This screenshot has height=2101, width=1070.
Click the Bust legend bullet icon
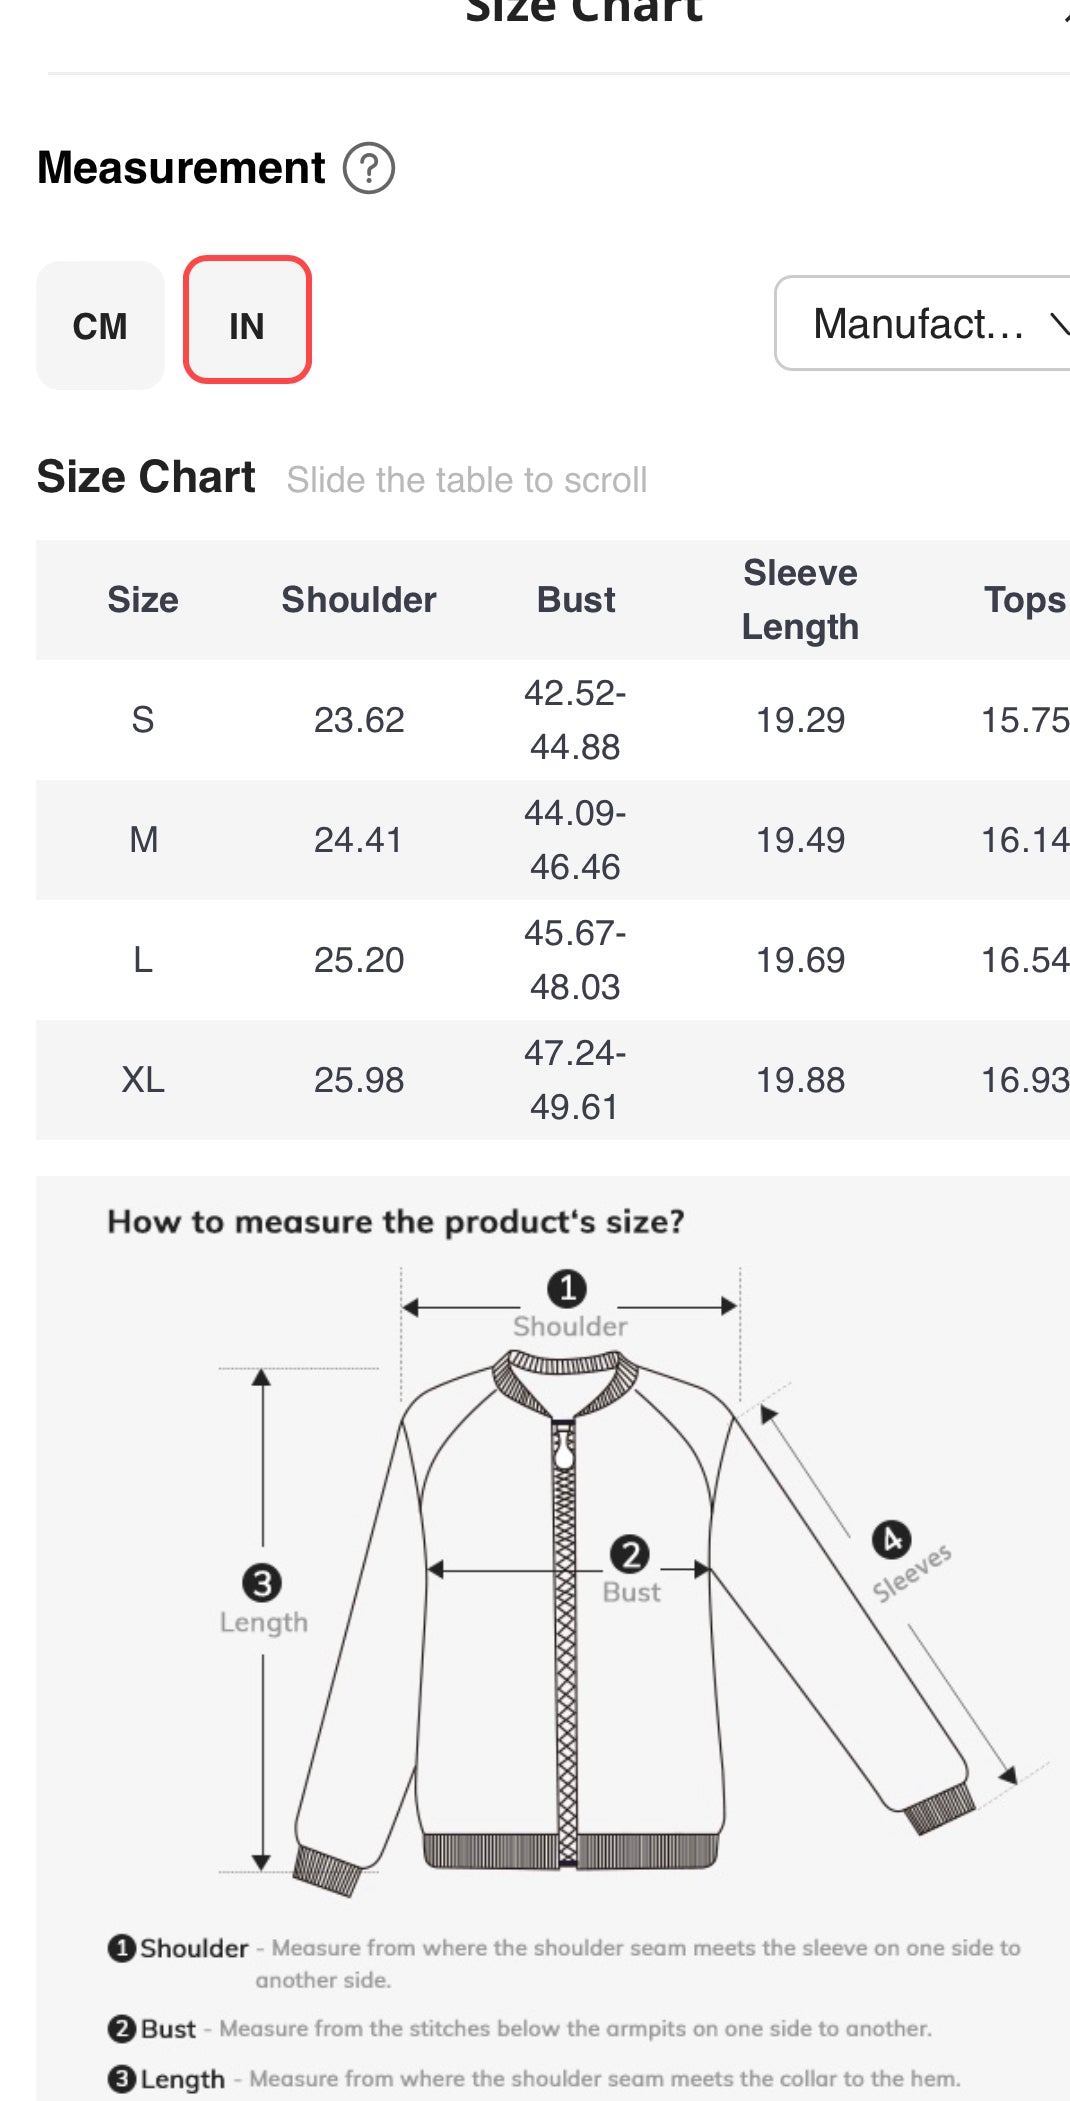pos(121,2029)
